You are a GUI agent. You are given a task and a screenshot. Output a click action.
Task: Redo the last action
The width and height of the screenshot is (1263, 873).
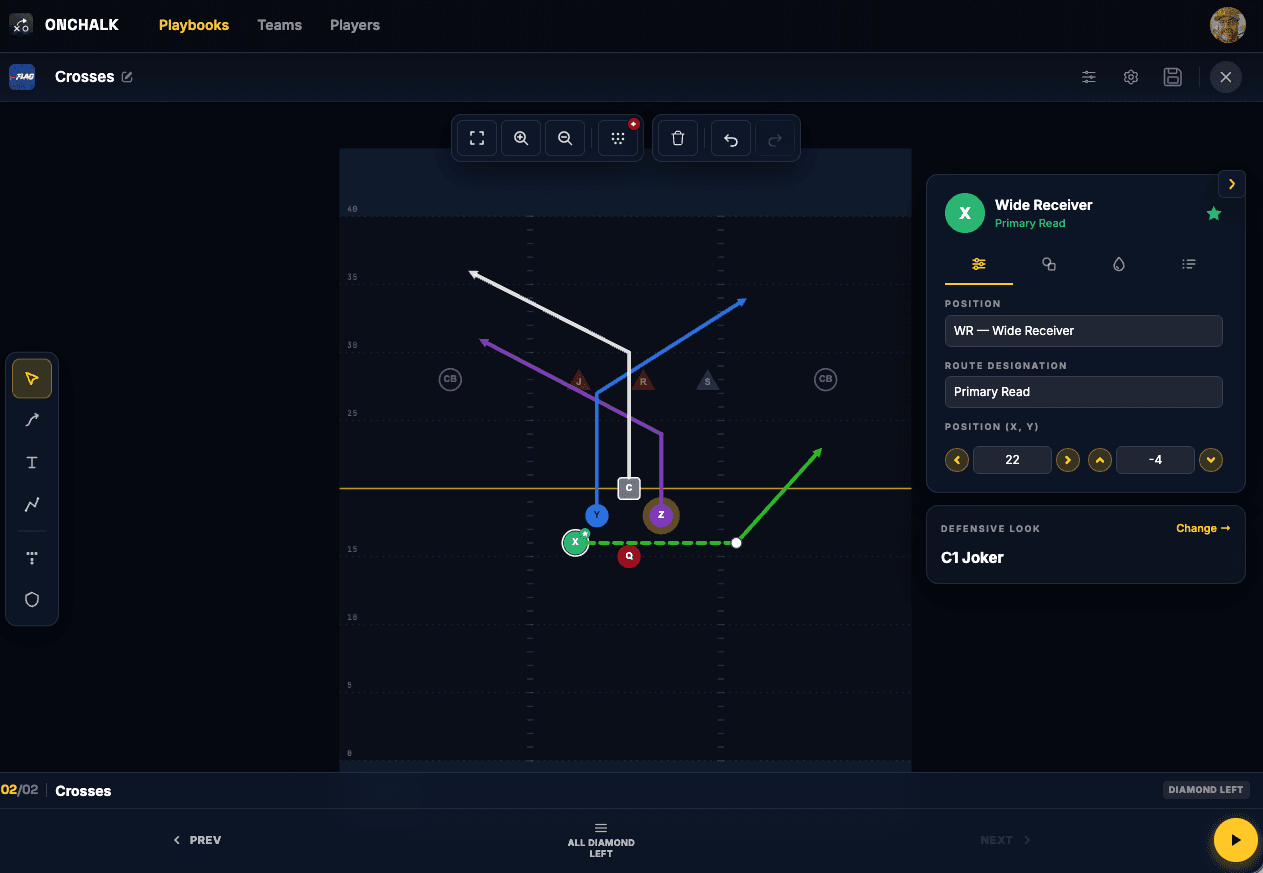point(775,139)
